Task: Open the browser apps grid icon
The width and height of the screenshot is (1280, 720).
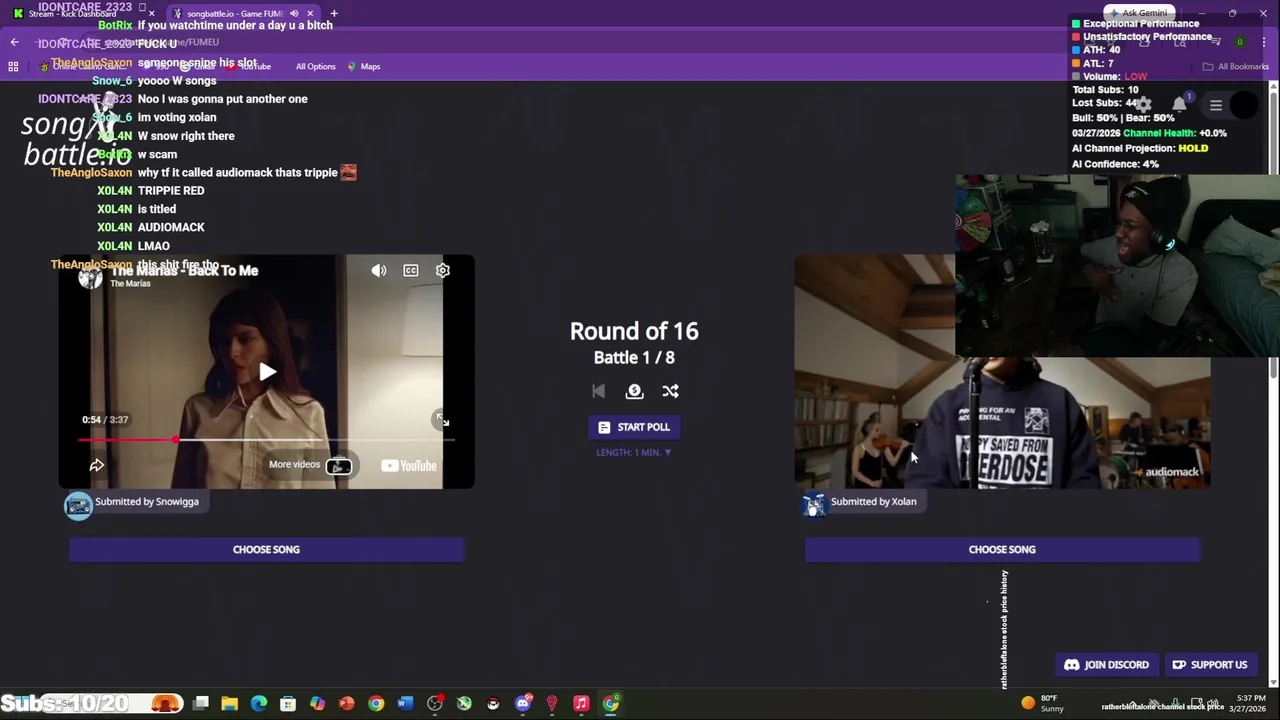Action: 13,66
